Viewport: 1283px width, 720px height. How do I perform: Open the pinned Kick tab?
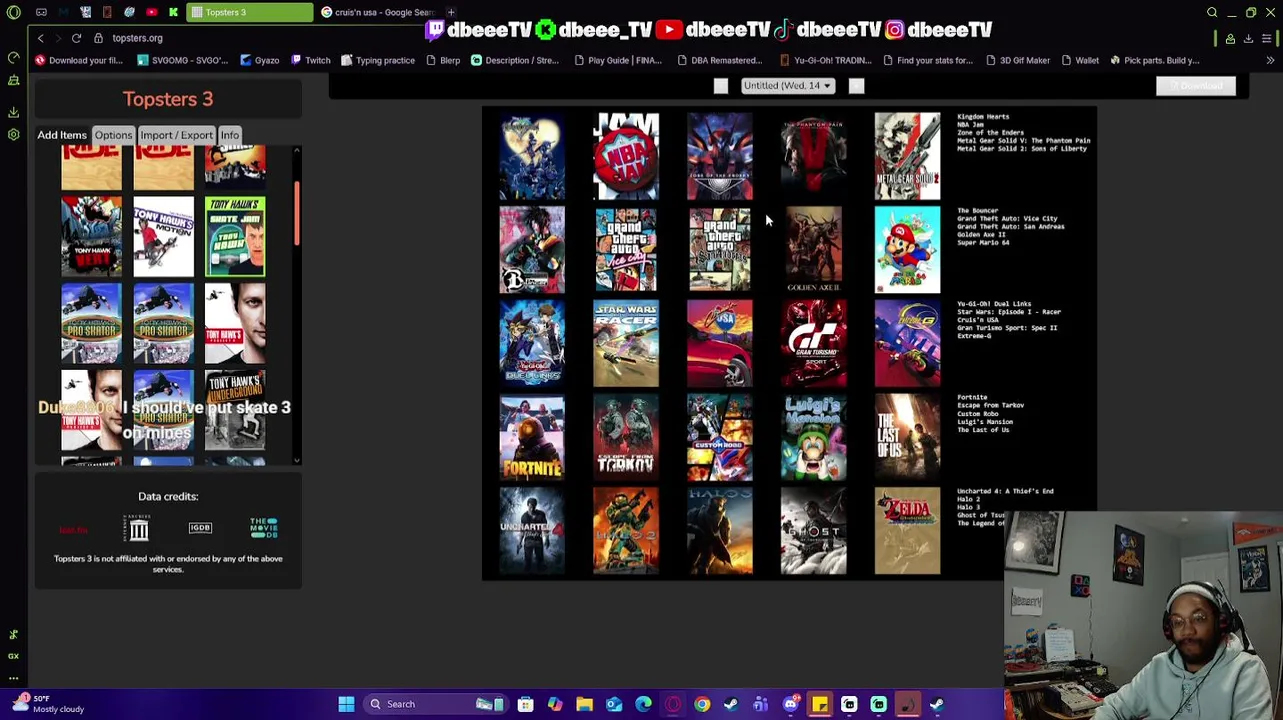(173, 12)
